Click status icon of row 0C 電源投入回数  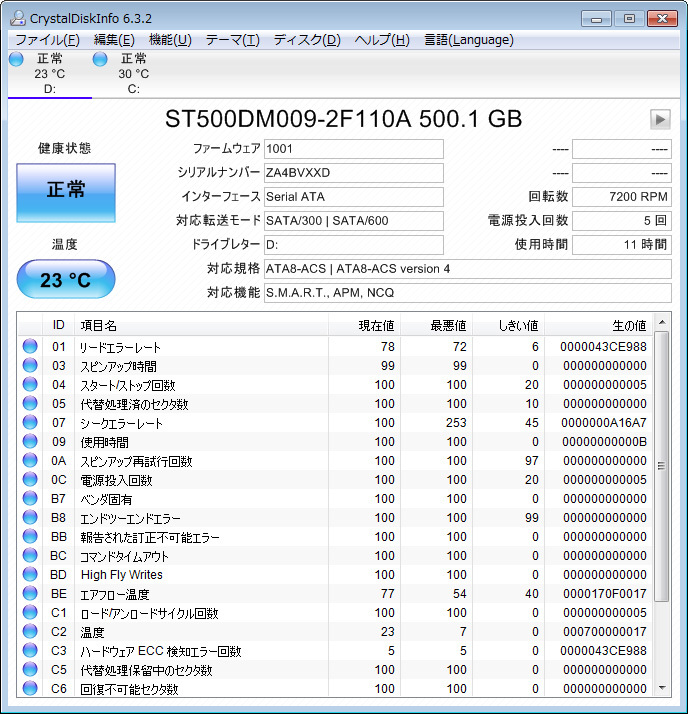[x=30, y=479]
